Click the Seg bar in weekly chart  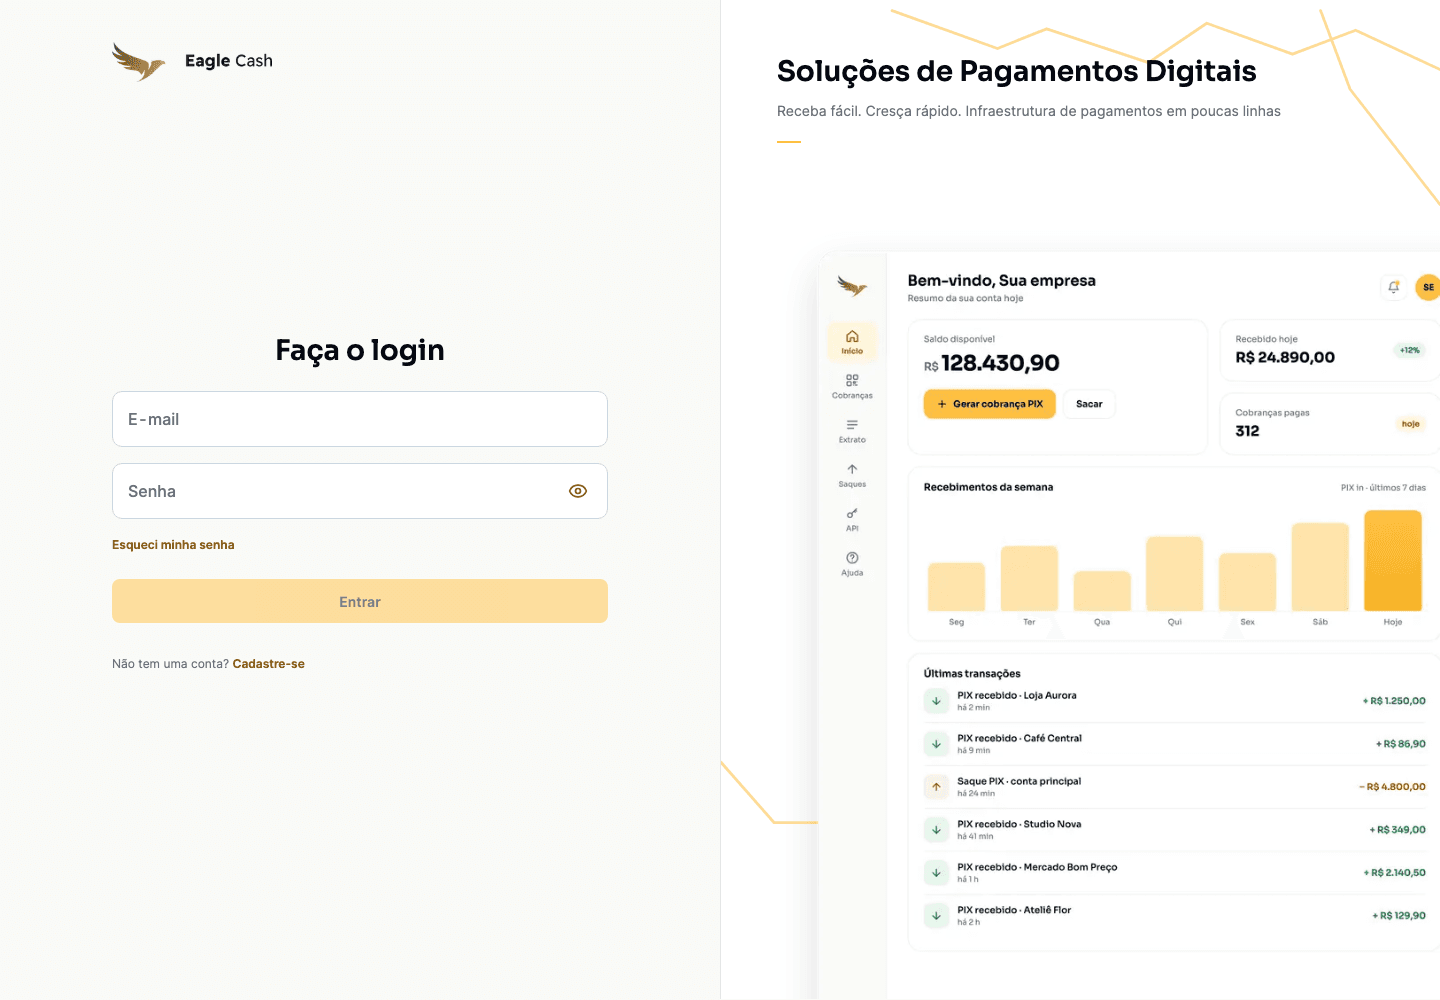(x=957, y=587)
